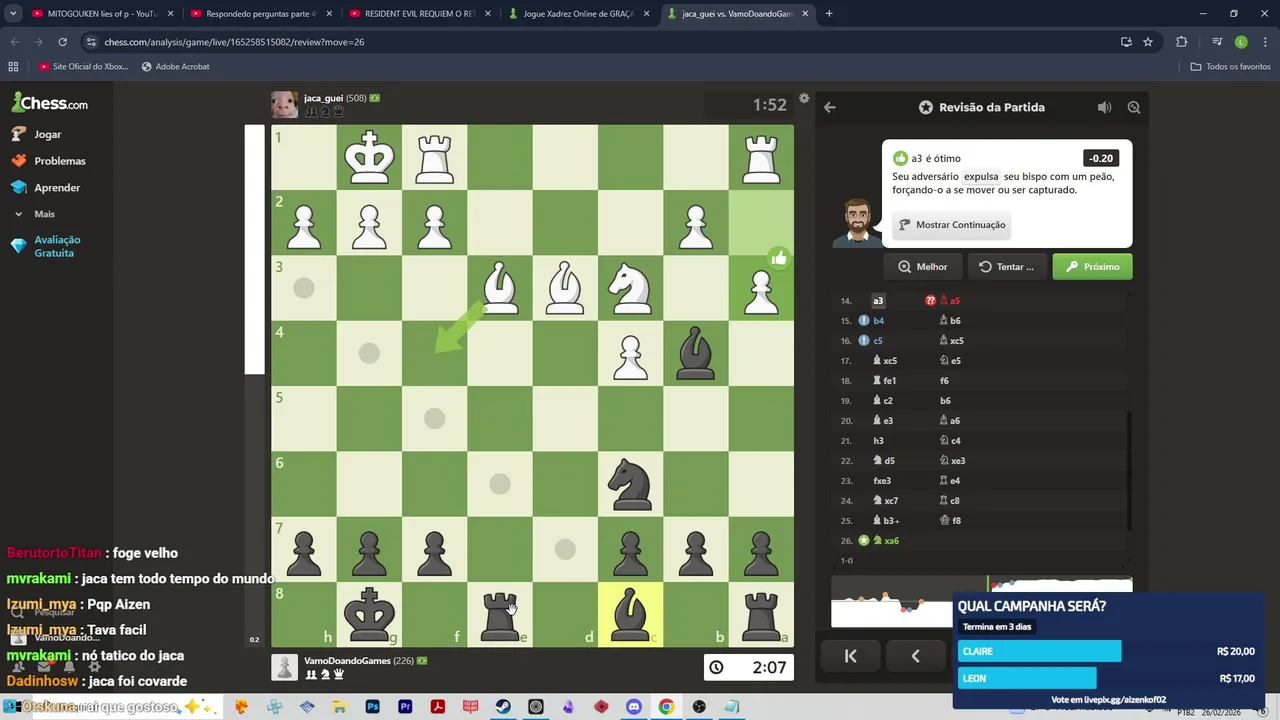Click the green Próximo button
The width and height of the screenshot is (1280, 720).
1092,267
